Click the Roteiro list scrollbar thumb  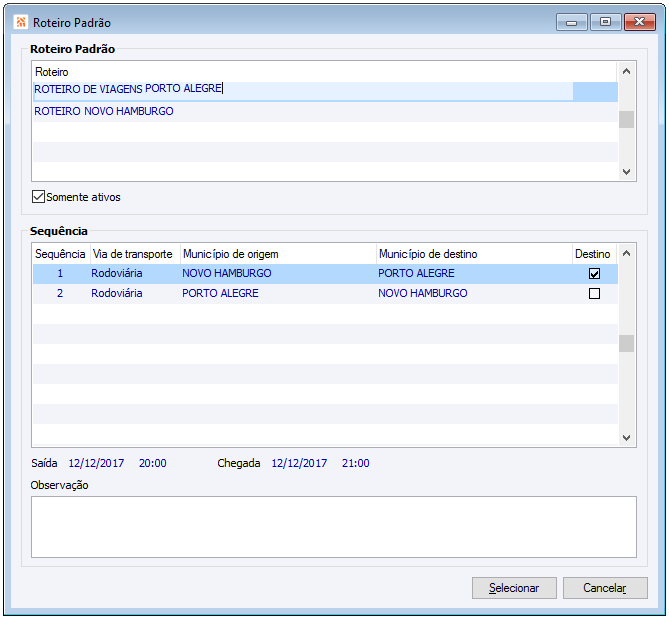point(626,119)
